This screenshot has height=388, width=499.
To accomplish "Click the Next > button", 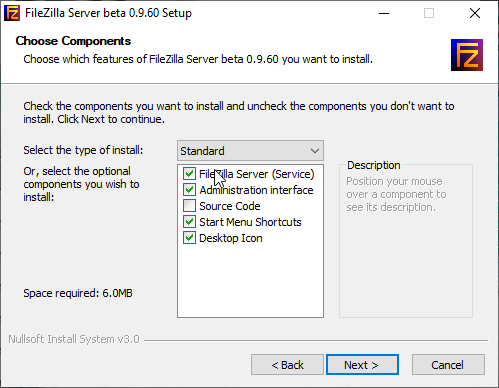I will coord(362,365).
